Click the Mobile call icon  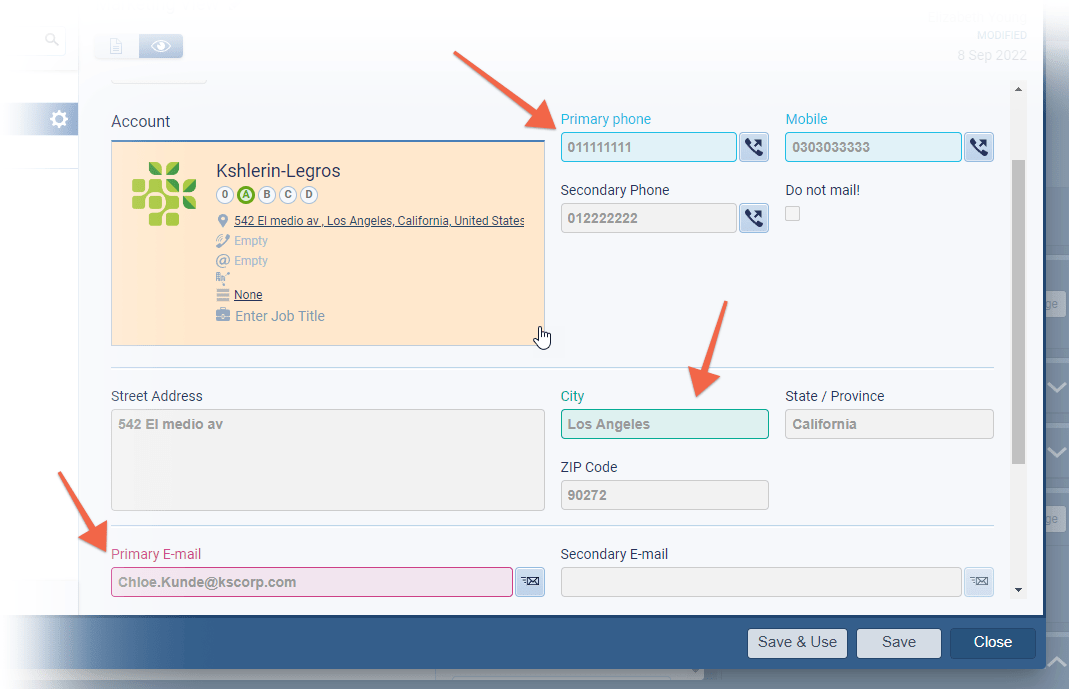coord(978,147)
